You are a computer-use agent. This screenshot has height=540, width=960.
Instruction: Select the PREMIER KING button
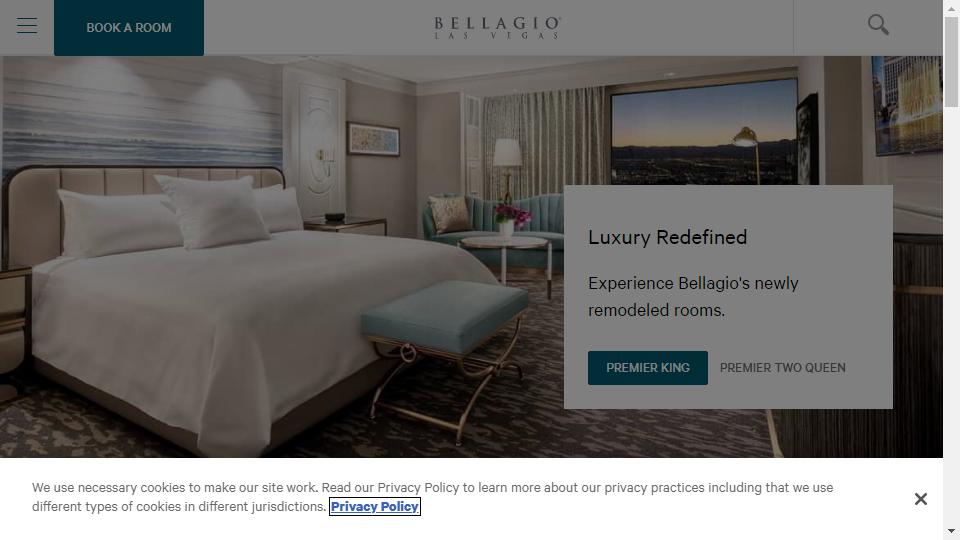point(648,368)
